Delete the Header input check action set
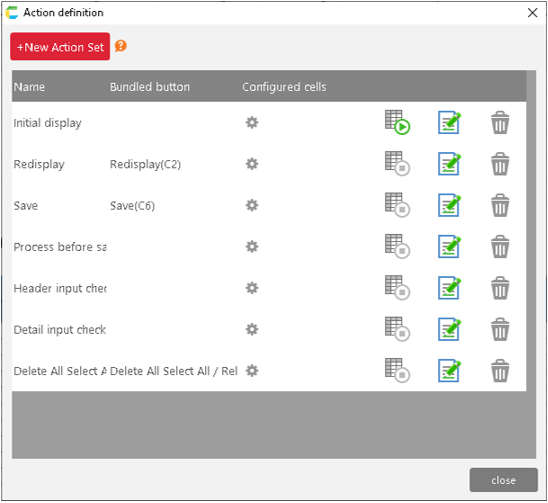 500,288
